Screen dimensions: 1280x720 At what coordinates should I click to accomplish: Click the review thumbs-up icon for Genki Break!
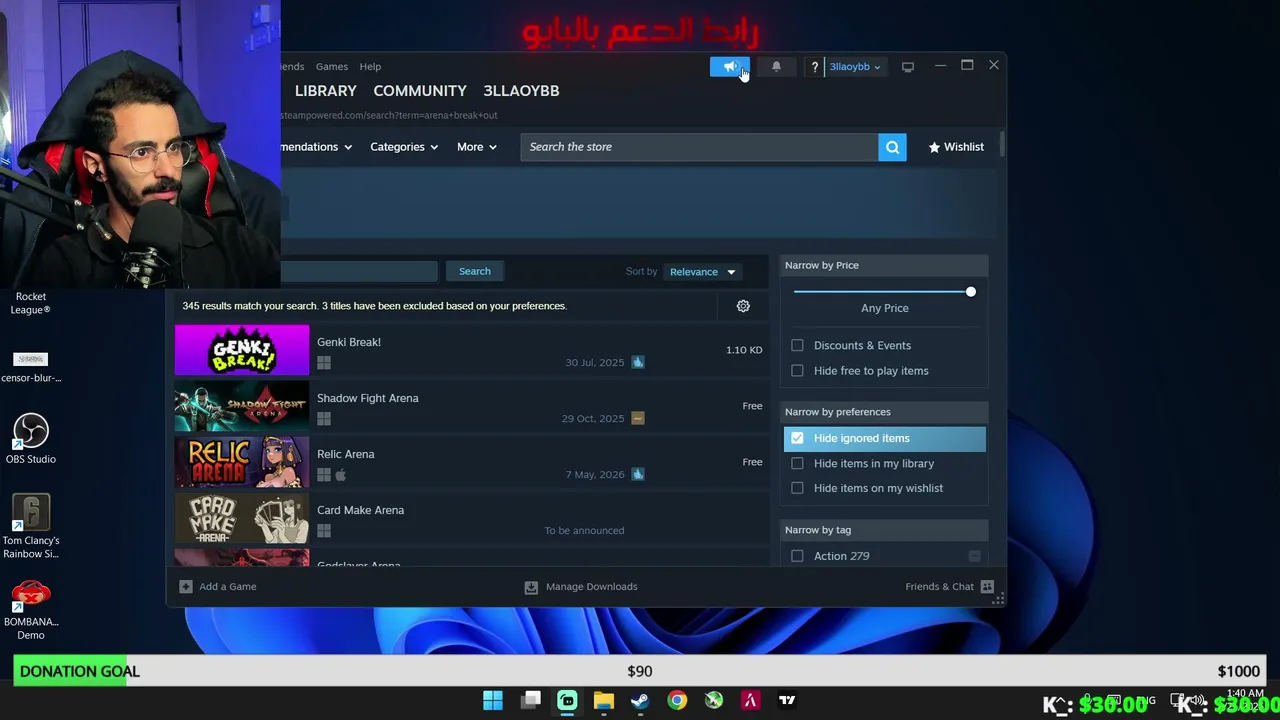pyautogui.click(x=638, y=362)
